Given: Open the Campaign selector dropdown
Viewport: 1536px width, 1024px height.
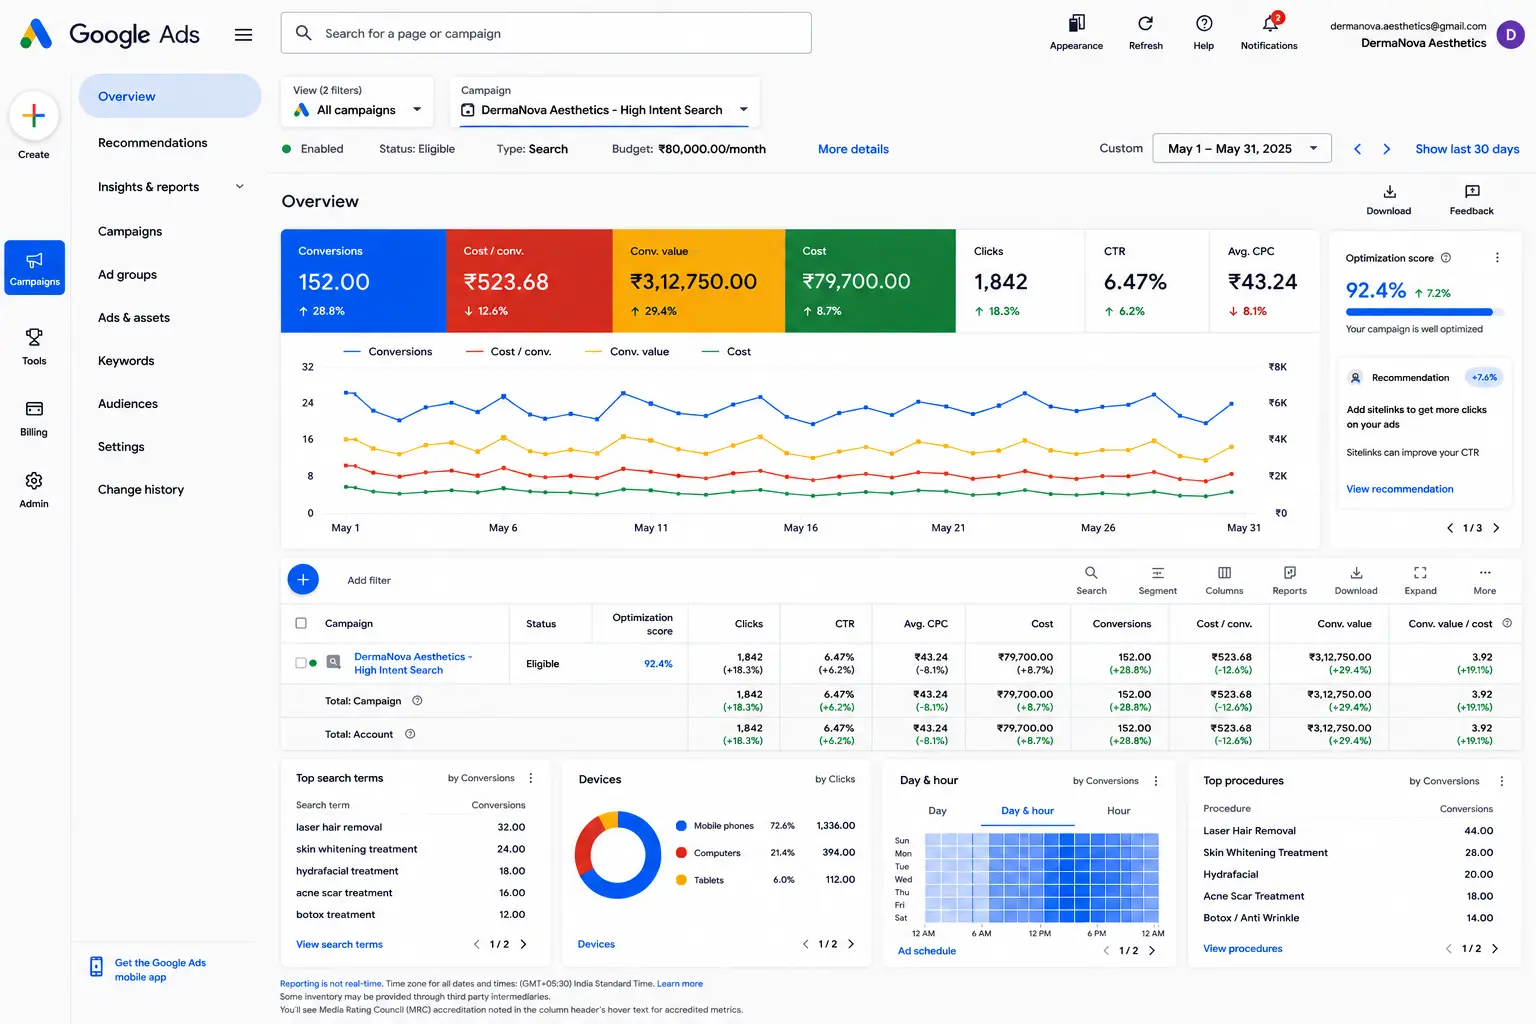Looking at the screenshot, I should point(605,102).
